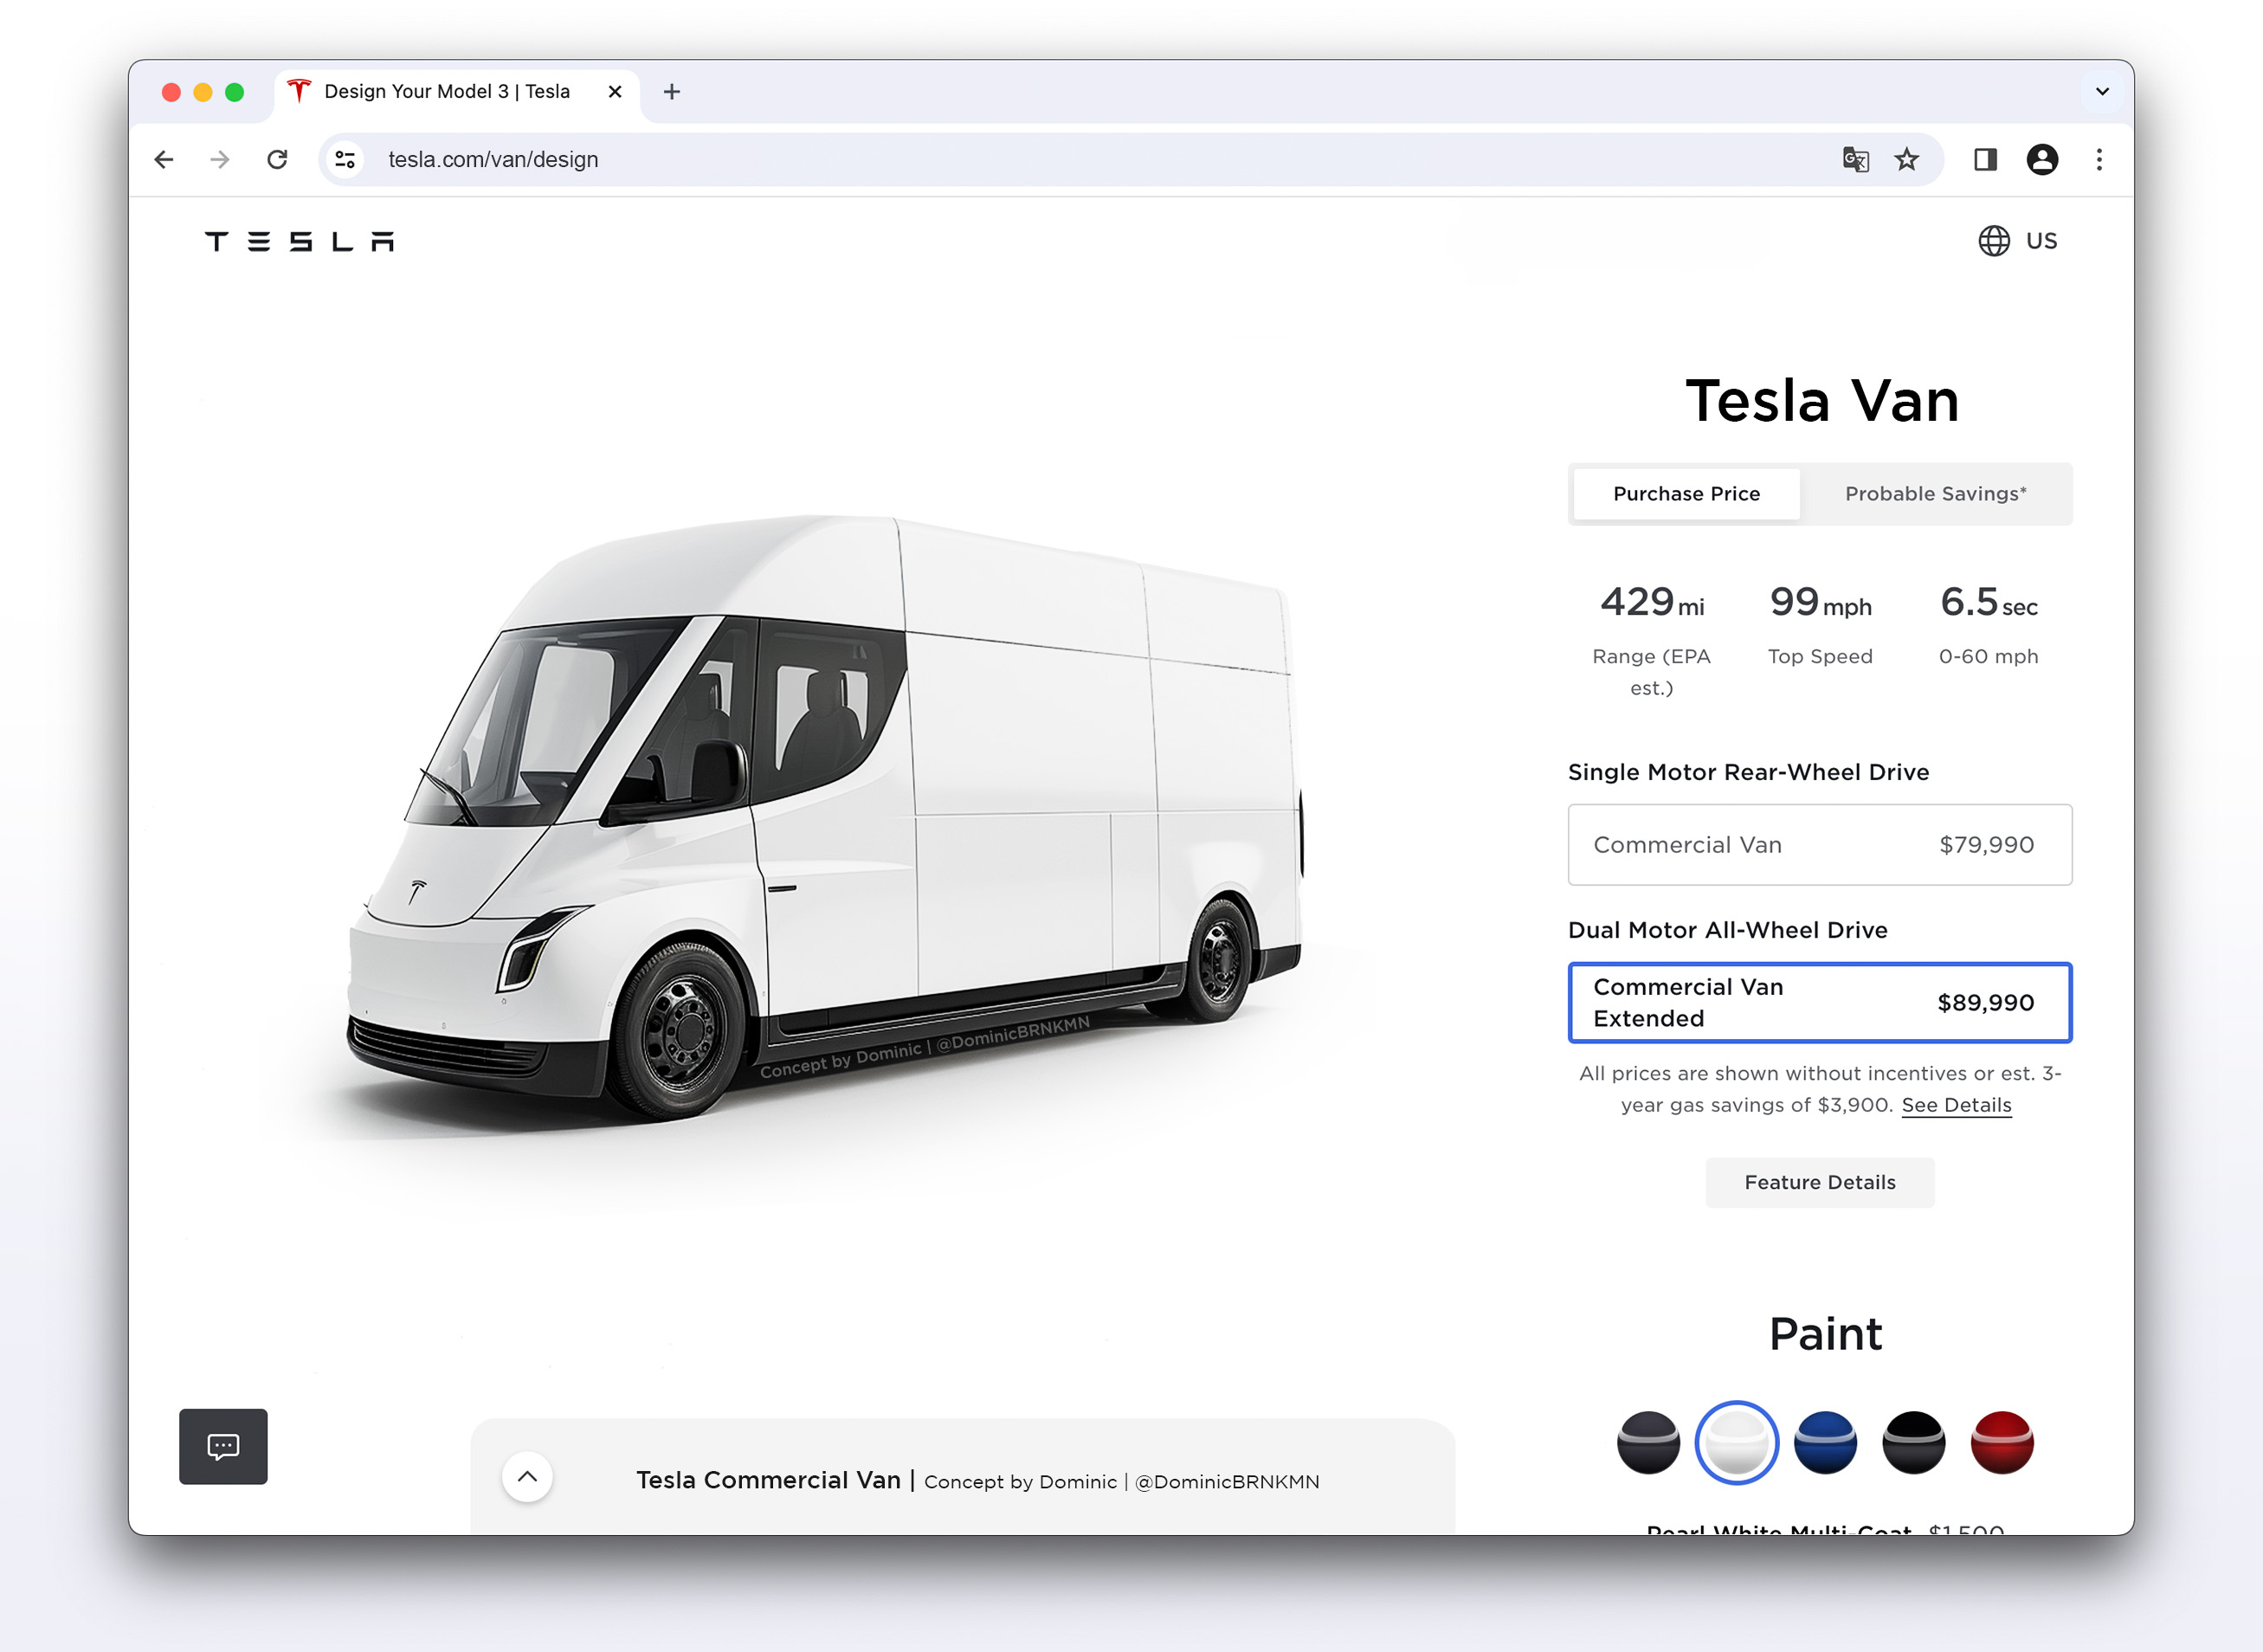Screen dimensions: 2263x1652
Task: Open the tab search dropdown arrow
Action: click(x=2102, y=92)
